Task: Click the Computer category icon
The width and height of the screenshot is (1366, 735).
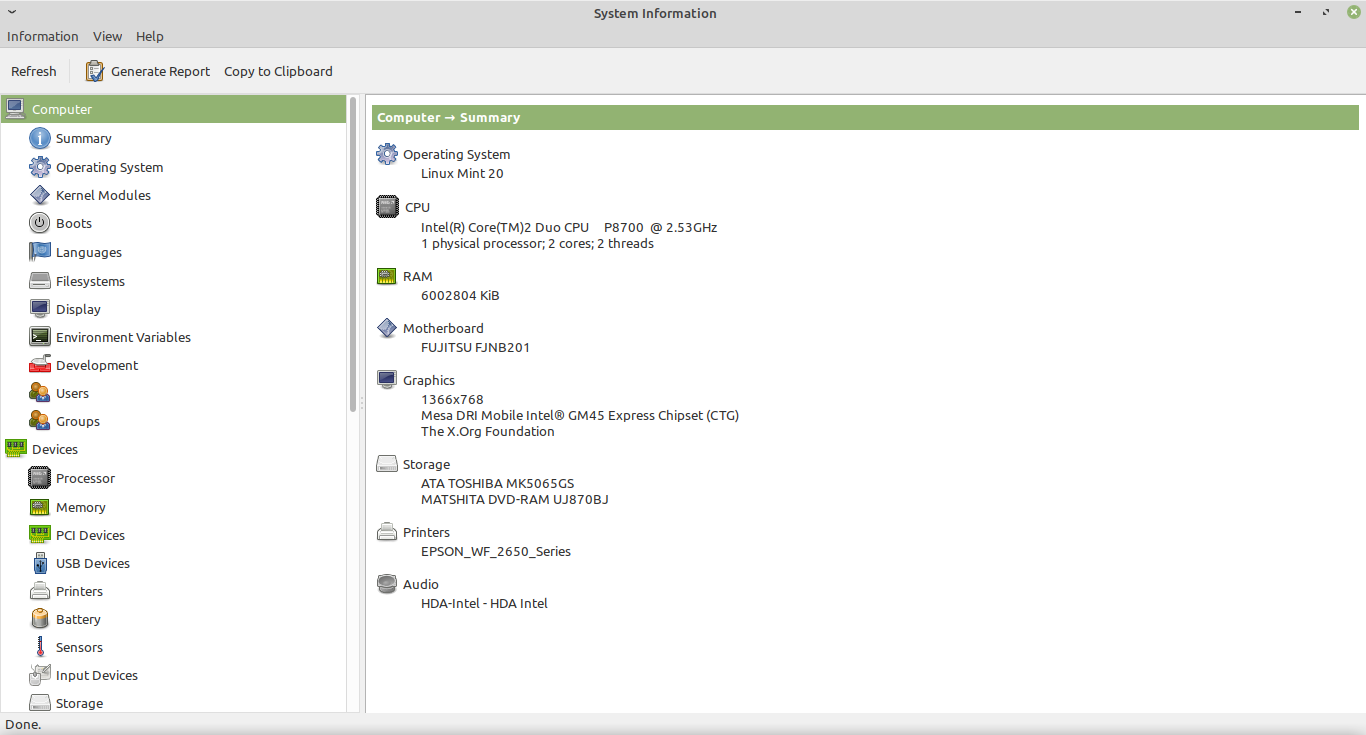Action: pyautogui.click(x=15, y=109)
